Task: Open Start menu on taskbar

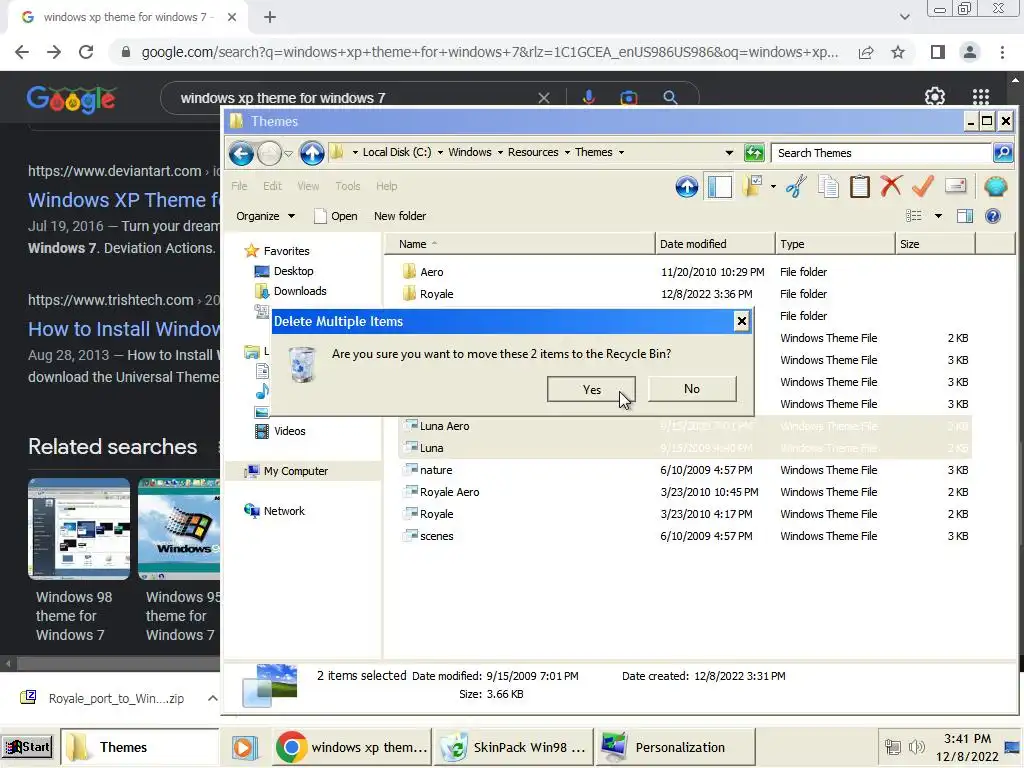Action: point(27,746)
